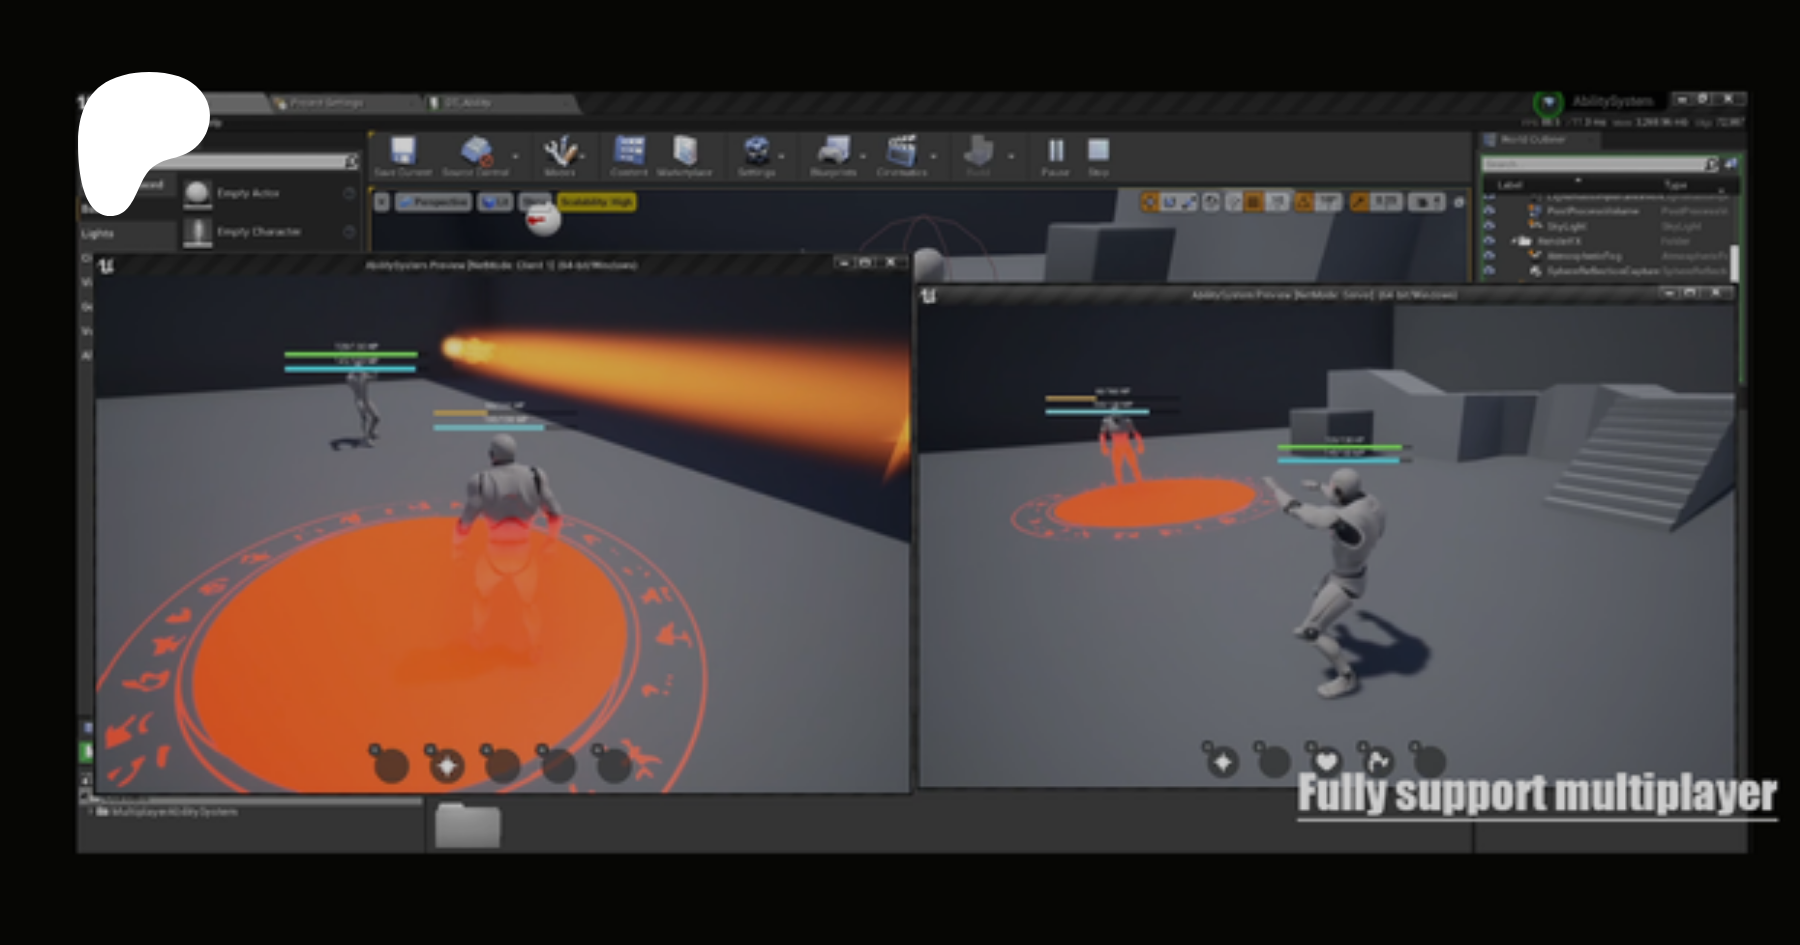Image resolution: width=1800 pixels, height=945 pixels.
Task: Open the Source Control toolbar icon
Action: pyautogui.click(x=476, y=153)
